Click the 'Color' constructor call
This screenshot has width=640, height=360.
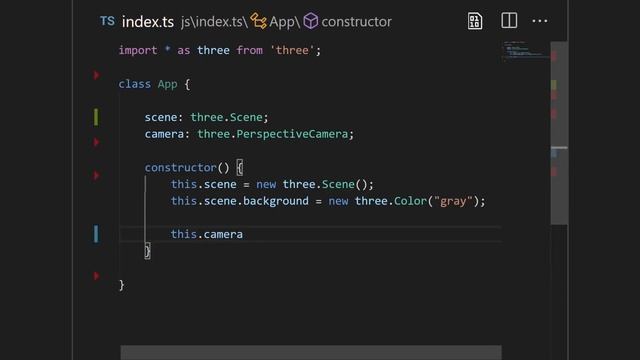(410, 201)
